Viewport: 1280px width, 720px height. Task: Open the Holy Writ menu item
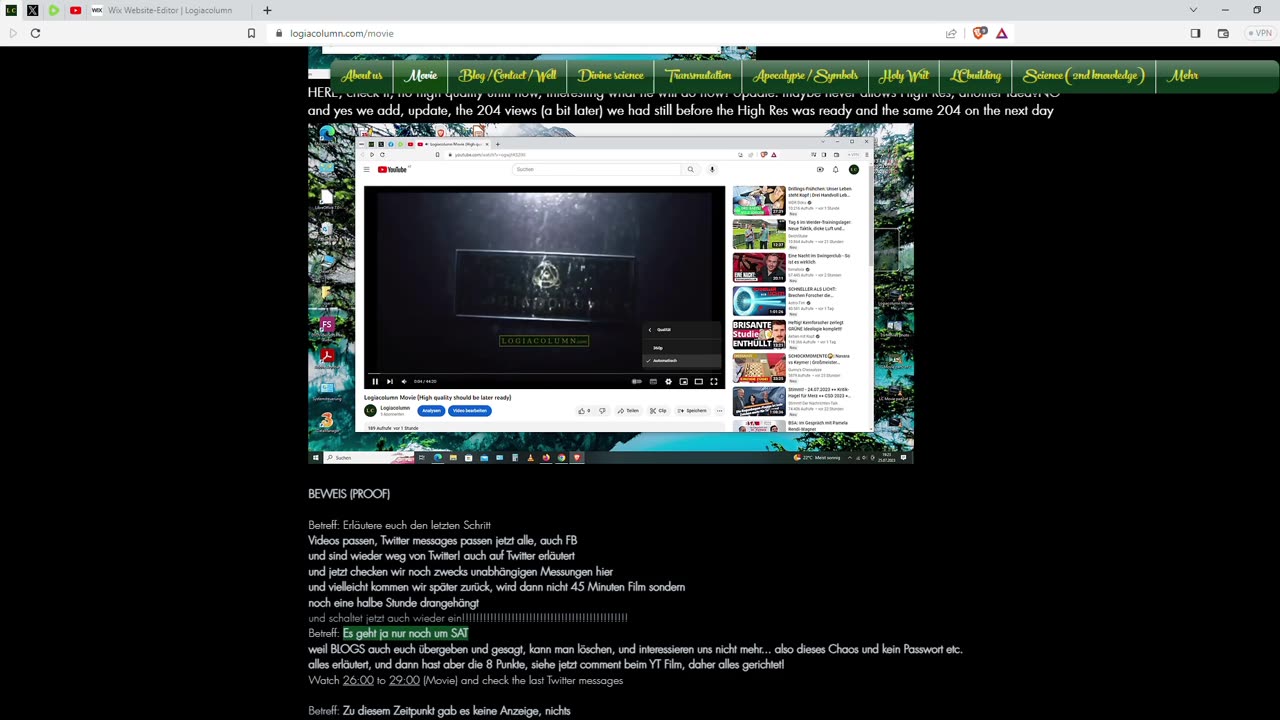pos(904,76)
